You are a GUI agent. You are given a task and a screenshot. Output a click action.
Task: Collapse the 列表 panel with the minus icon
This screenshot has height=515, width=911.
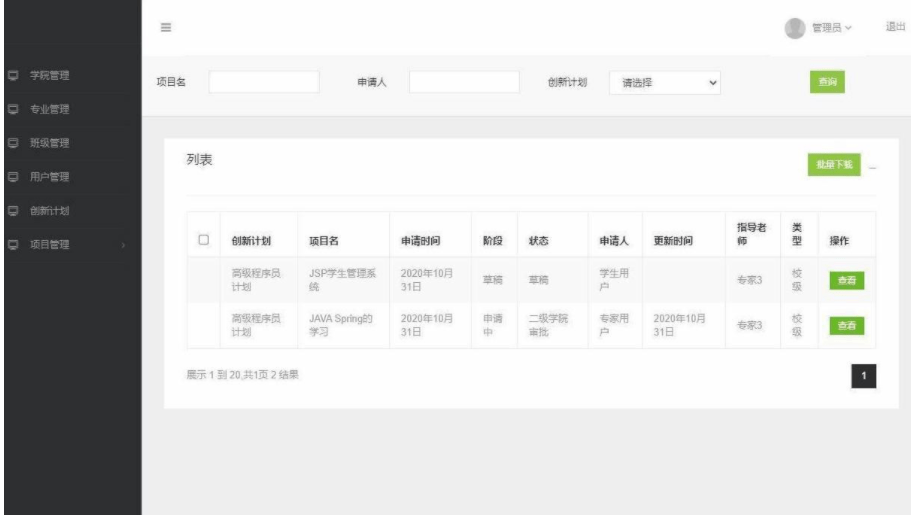point(872,168)
